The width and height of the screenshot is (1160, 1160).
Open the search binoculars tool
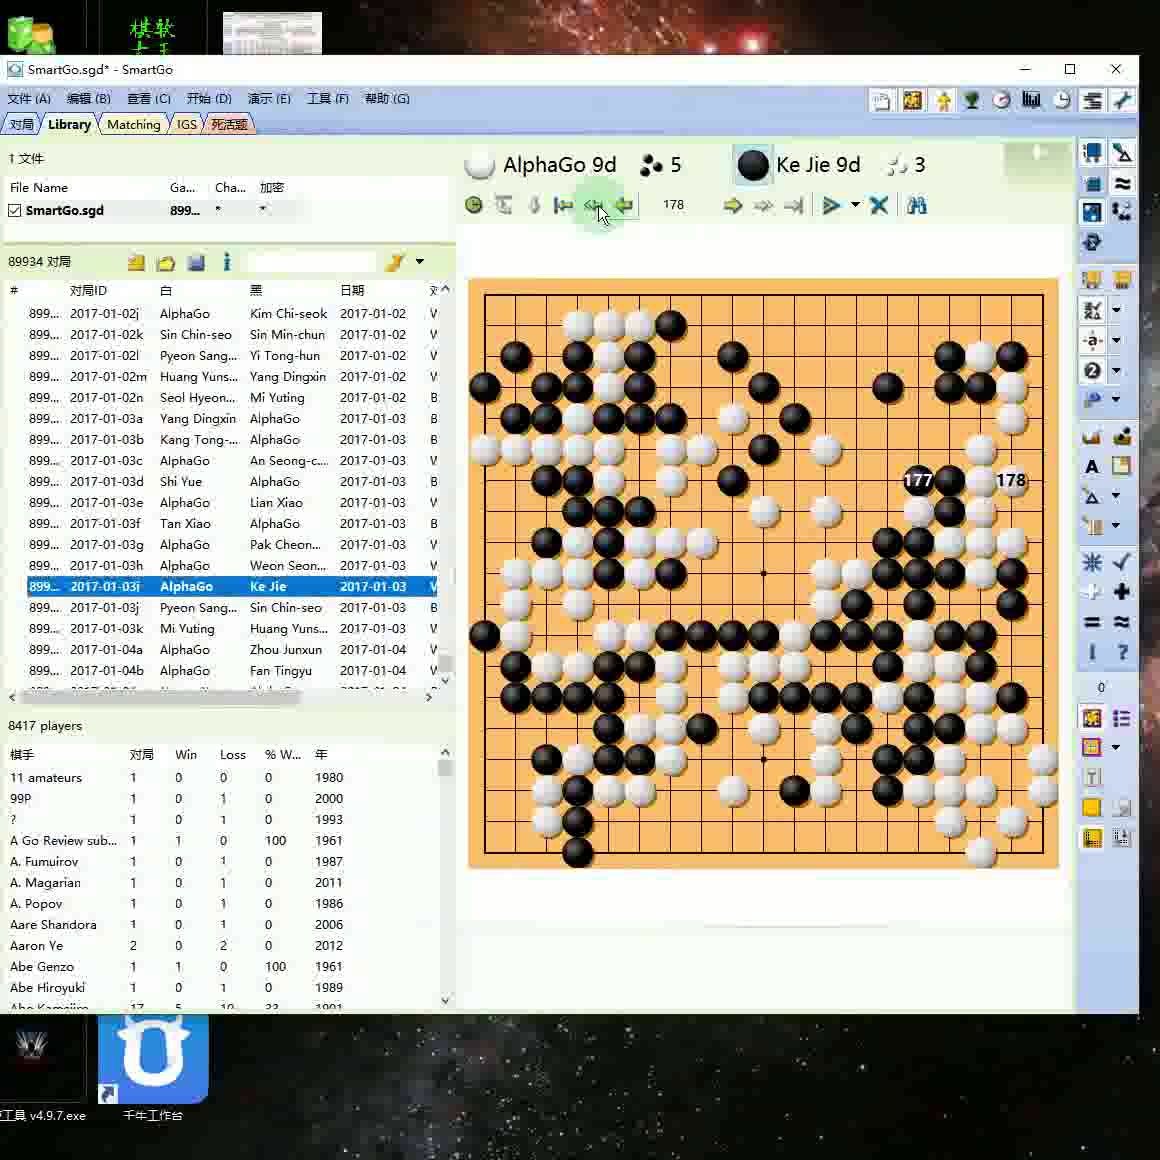click(915, 205)
